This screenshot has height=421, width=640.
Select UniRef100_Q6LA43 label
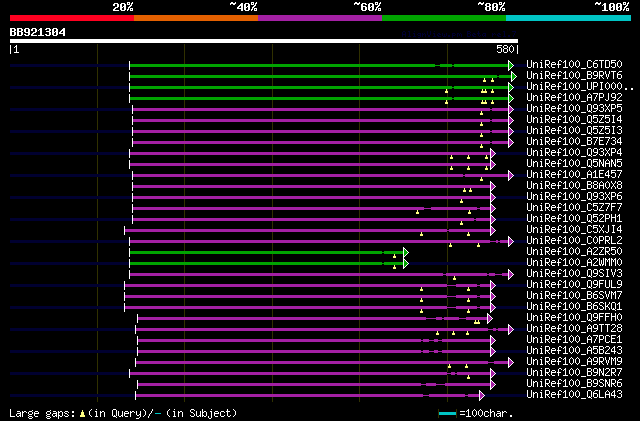[x=574, y=395]
